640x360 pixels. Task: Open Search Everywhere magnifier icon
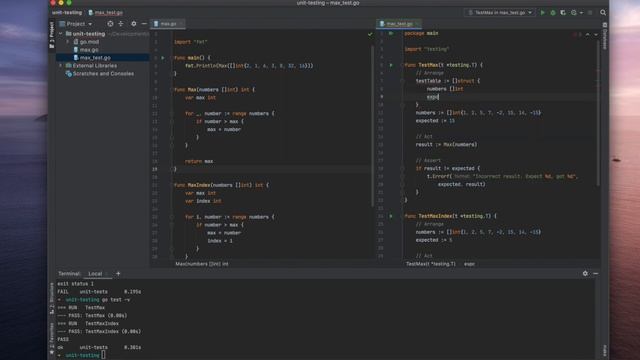click(603, 13)
